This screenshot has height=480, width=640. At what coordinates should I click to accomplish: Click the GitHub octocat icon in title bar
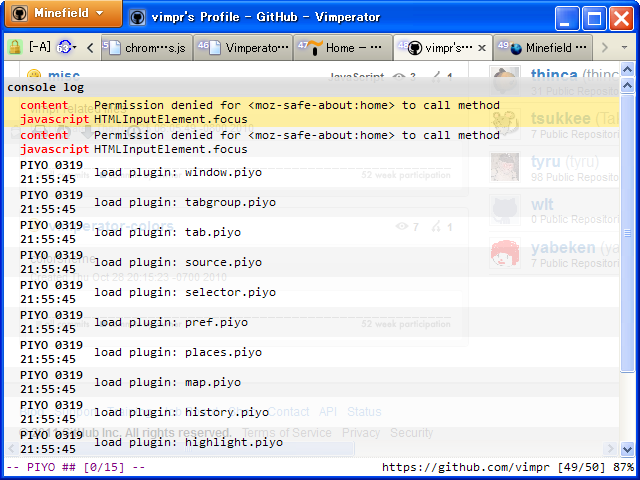coord(138,17)
